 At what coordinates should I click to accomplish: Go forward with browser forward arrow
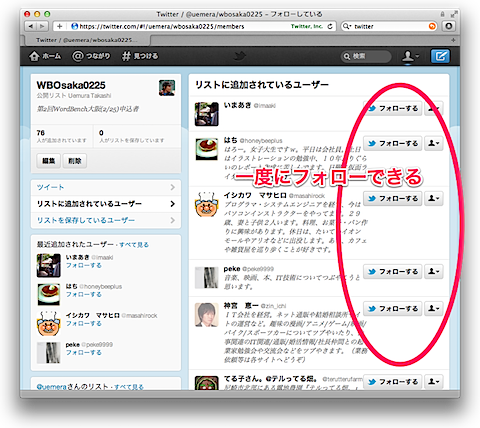point(42,26)
